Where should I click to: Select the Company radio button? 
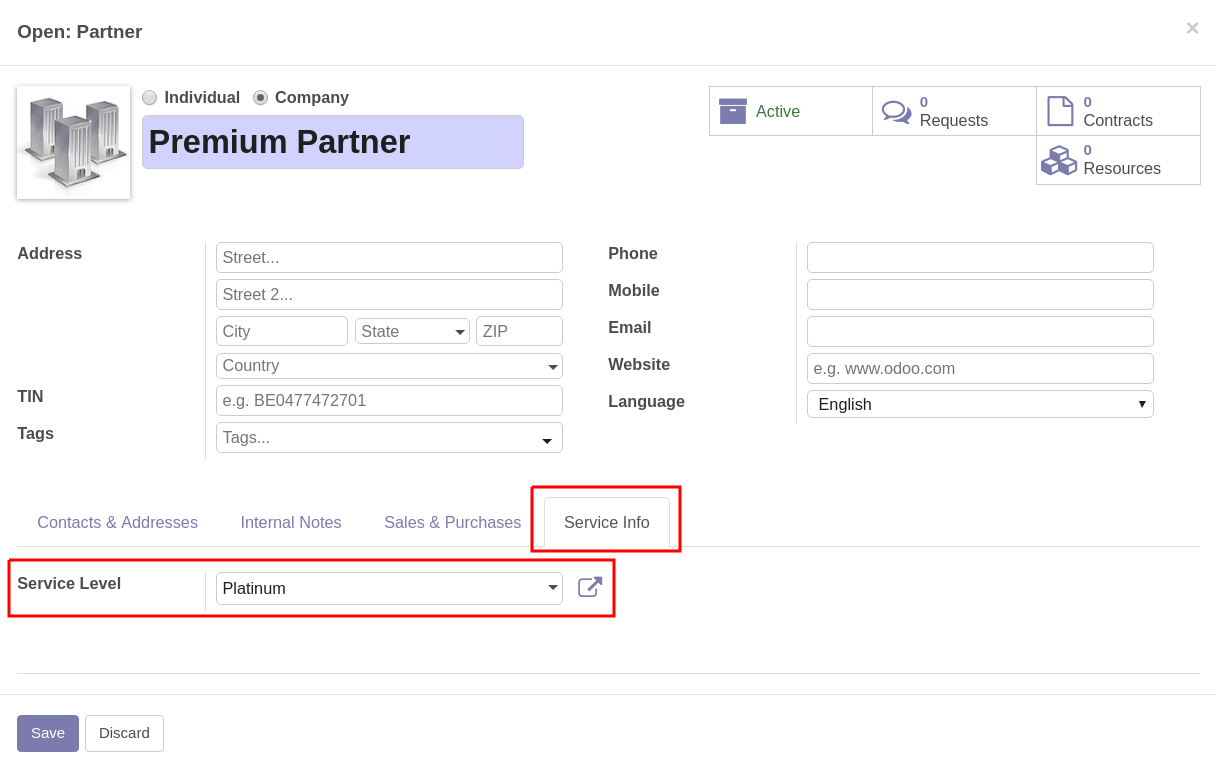pos(260,98)
